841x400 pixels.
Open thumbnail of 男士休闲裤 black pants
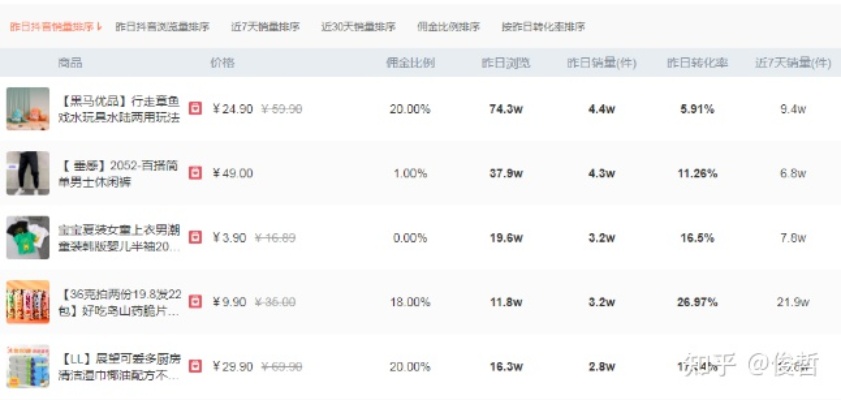click(x=28, y=173)
